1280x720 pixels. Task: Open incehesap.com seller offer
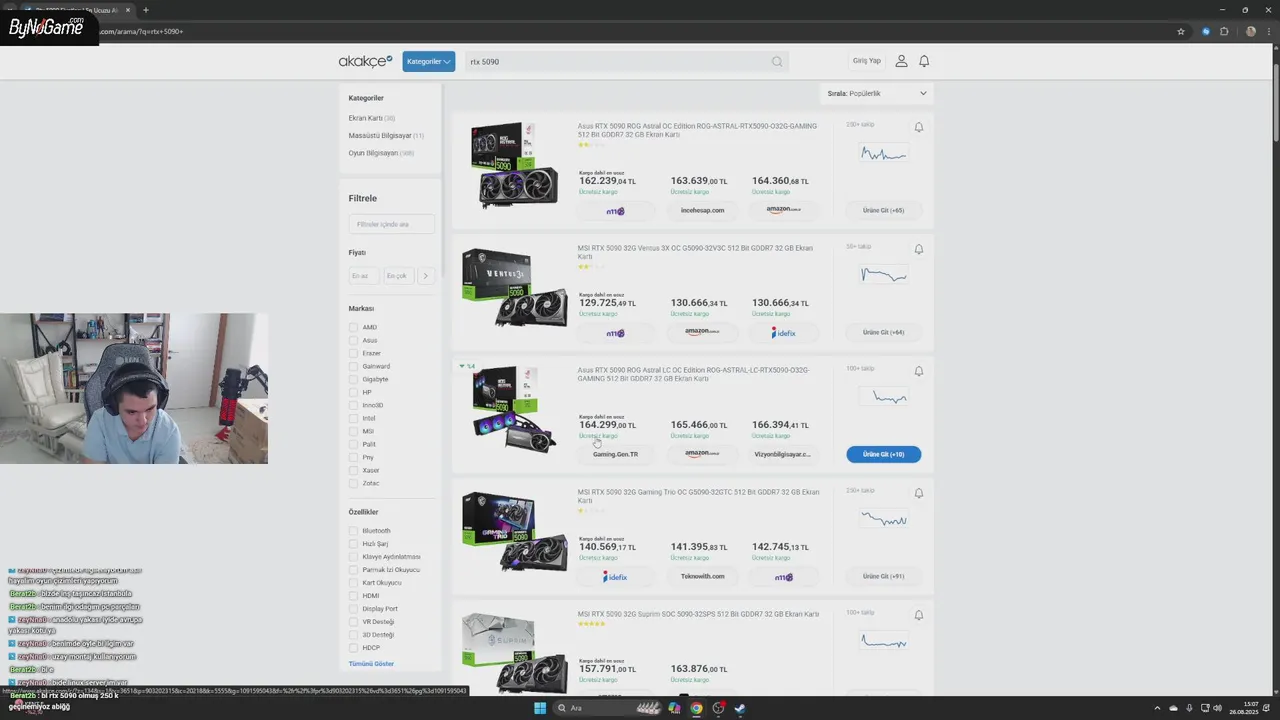(x=702, y=210)
